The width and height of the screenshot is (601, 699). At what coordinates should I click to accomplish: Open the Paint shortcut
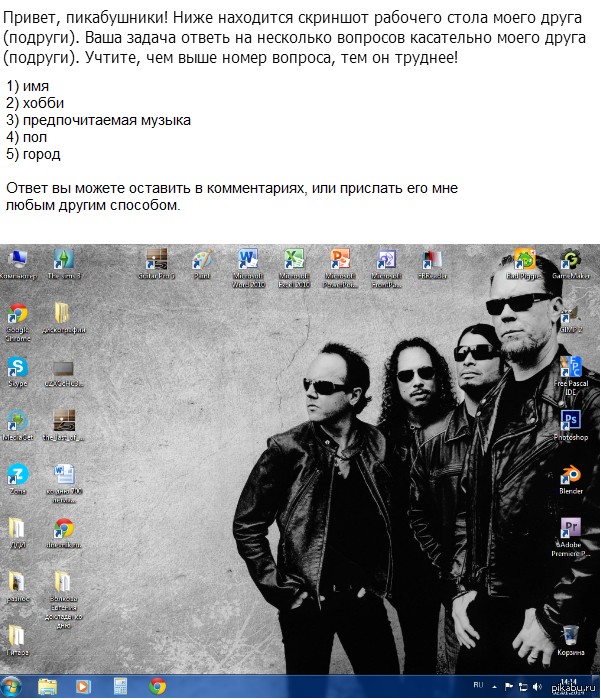202,260
